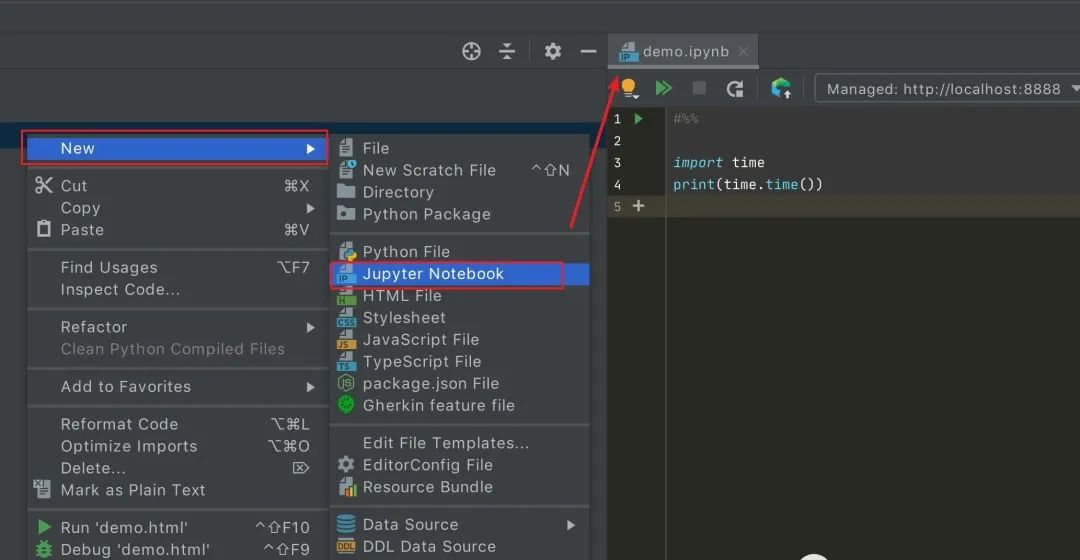
Task: Select DDL Data Source
Action: tap(459, 547)
